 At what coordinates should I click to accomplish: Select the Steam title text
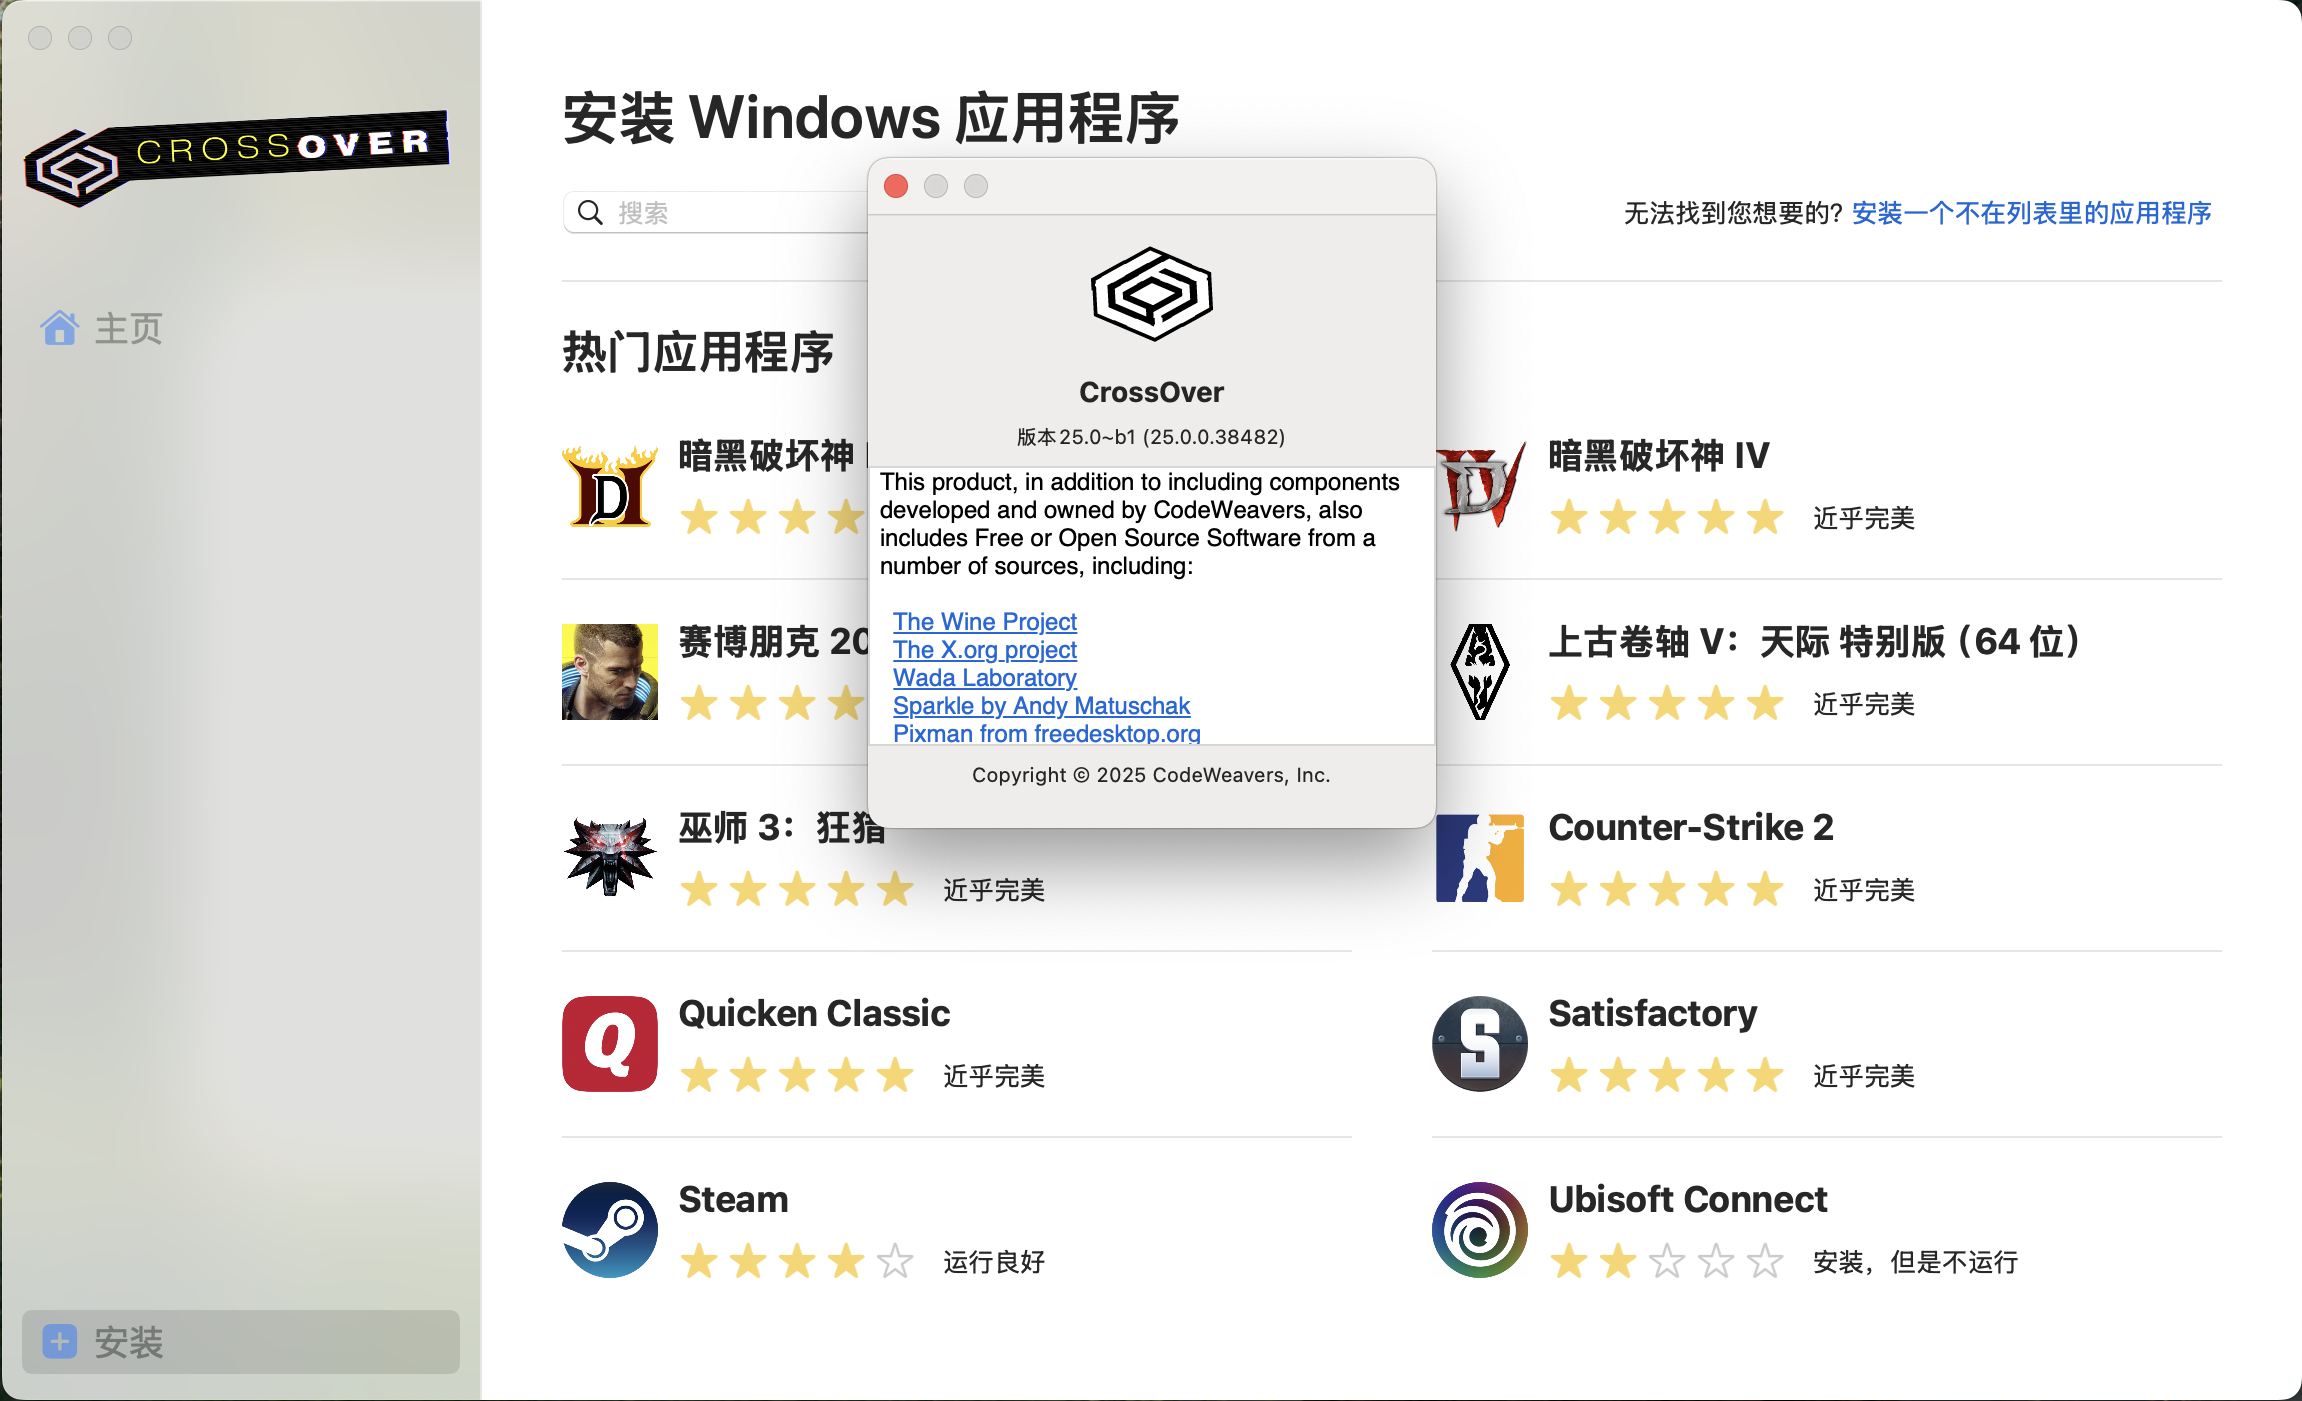[733, 1199]
